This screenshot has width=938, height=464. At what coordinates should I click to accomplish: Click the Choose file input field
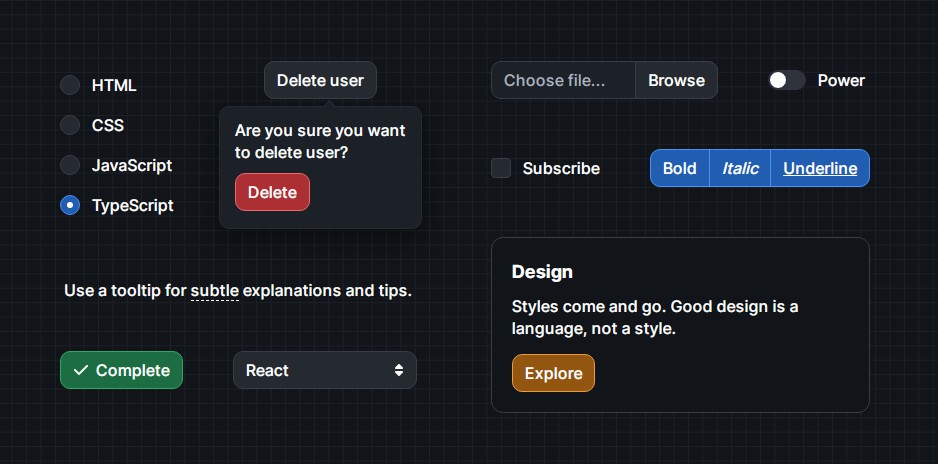pos(563,80)
